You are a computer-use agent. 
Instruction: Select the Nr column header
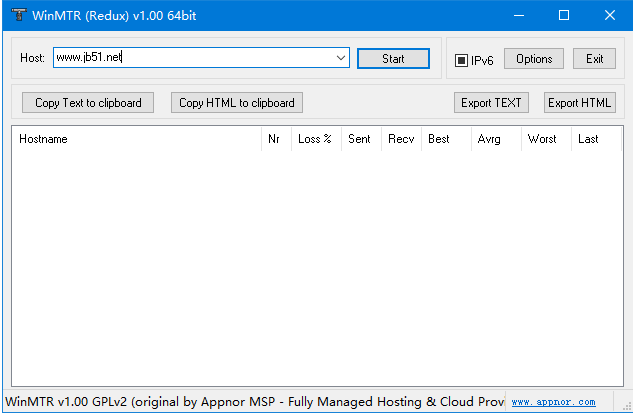point(275,139)
